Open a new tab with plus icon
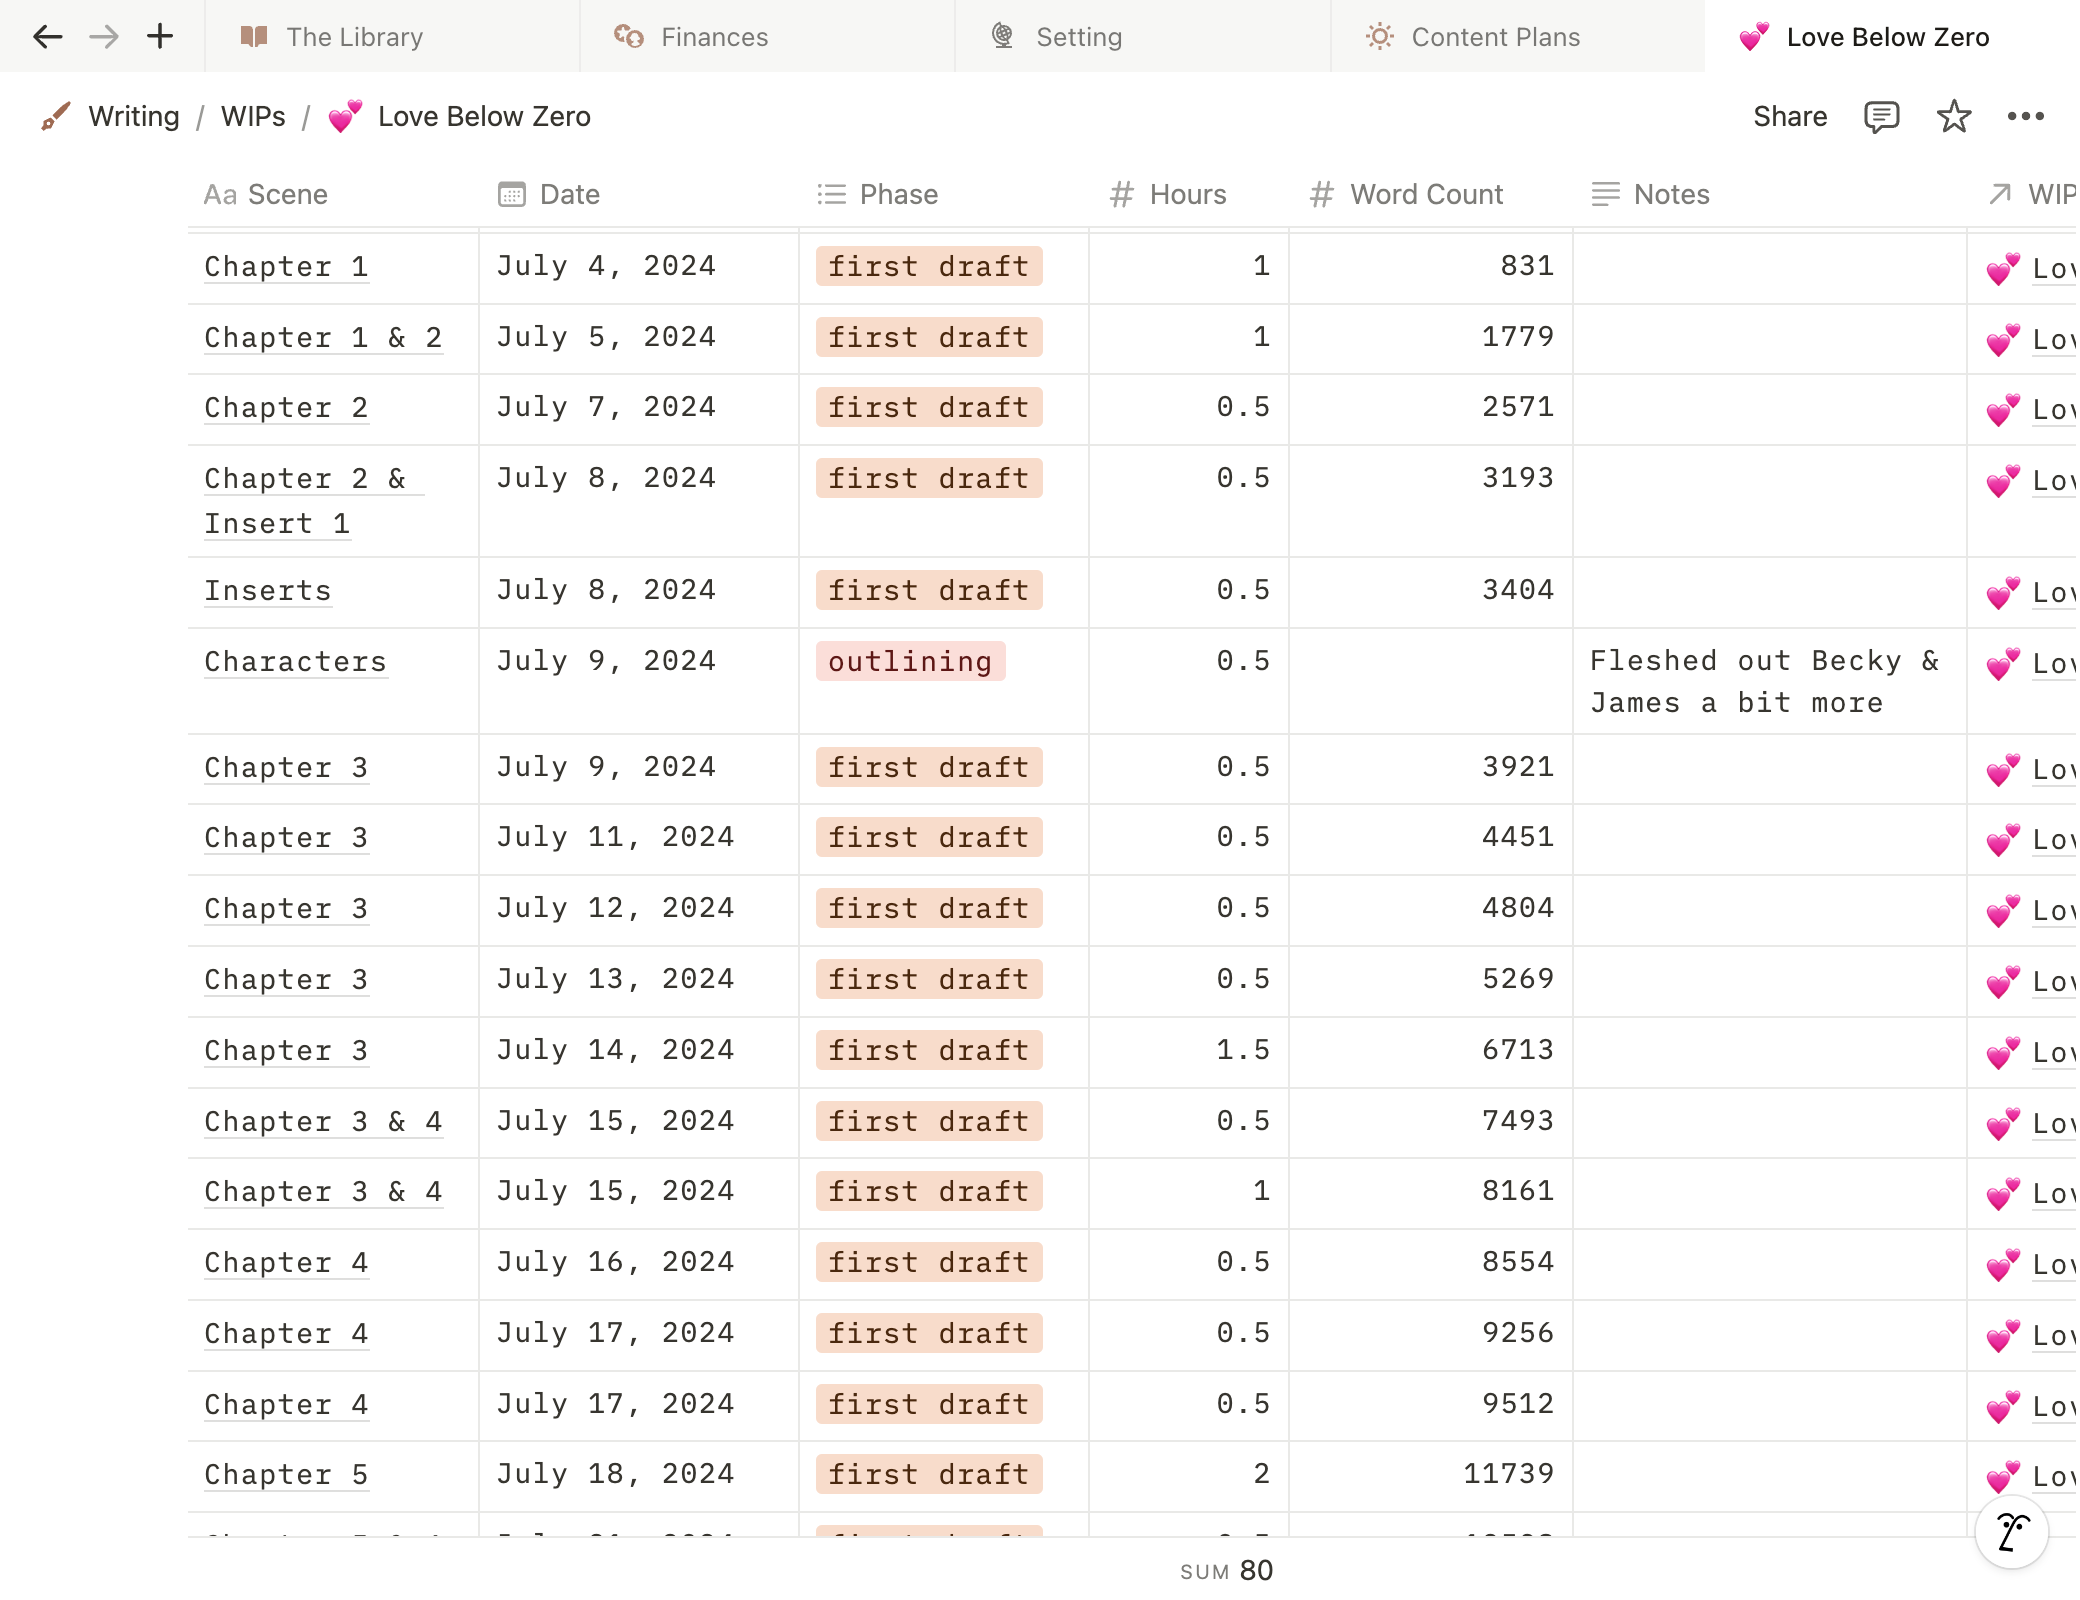The height and width of the screenshot is (1600, 2080). (160, 37)
